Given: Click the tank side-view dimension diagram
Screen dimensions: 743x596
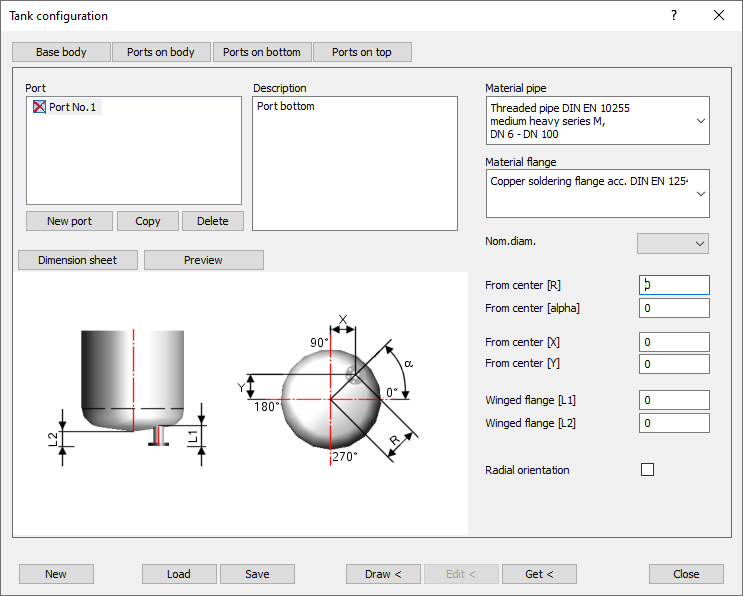Looking at the screenshot, I should pyautogui.click(x=127, y=397).
